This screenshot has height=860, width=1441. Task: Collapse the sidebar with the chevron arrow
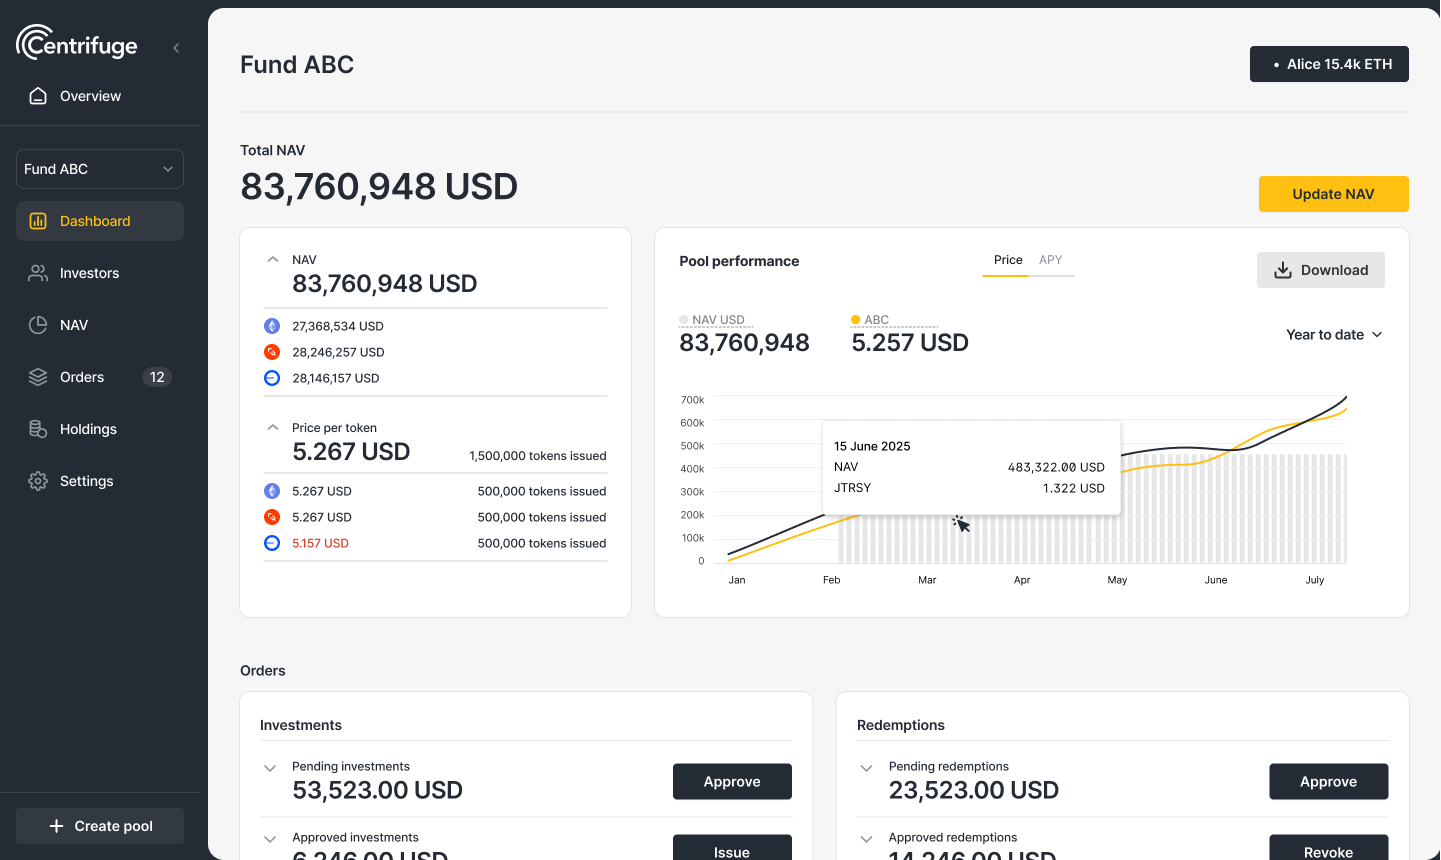click(x=176, y=47)
